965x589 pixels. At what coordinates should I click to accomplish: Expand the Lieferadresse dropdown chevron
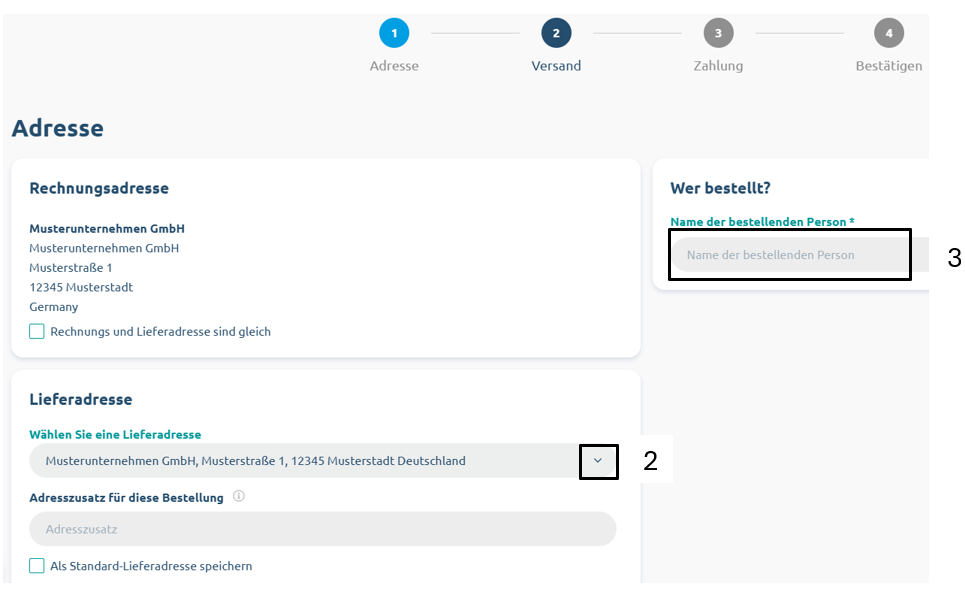pyautogui.click(x=598, y=460)
